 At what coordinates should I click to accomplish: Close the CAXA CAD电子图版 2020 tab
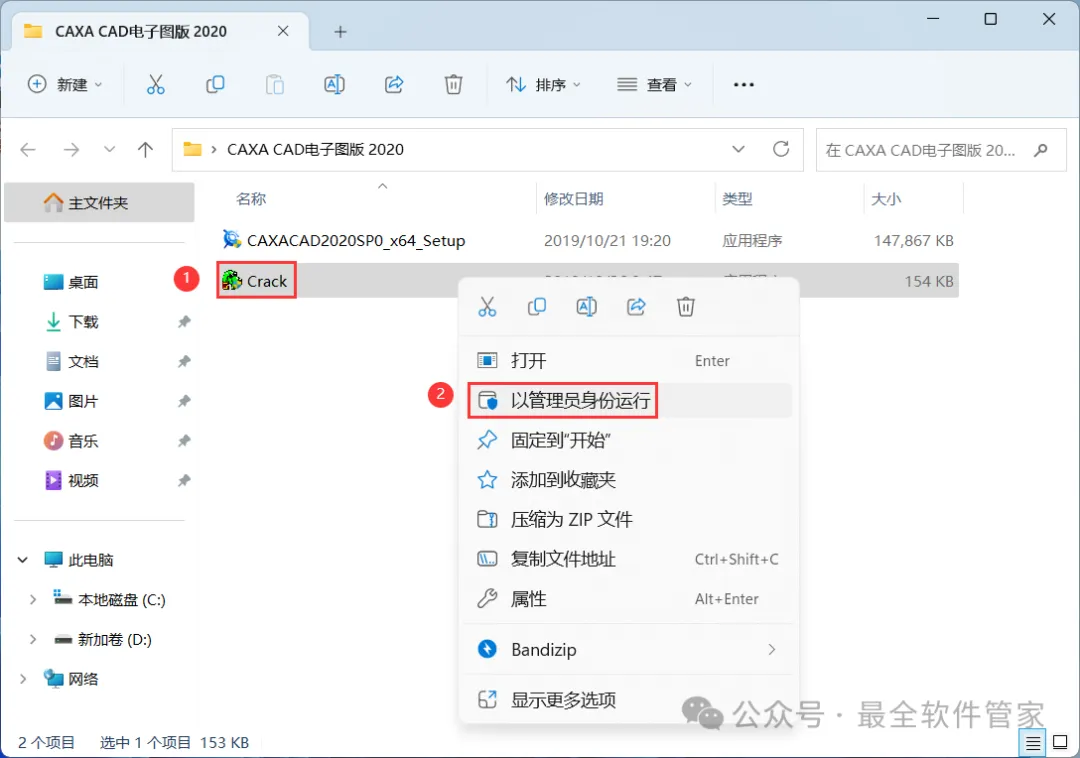coord(283,31)
